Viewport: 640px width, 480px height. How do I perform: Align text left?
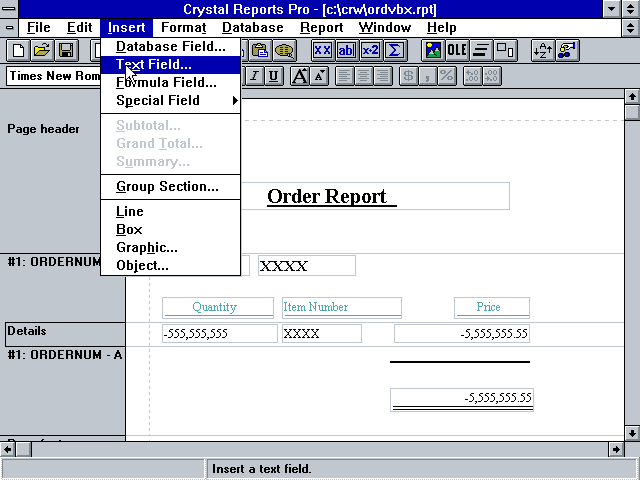pos(344,76)
